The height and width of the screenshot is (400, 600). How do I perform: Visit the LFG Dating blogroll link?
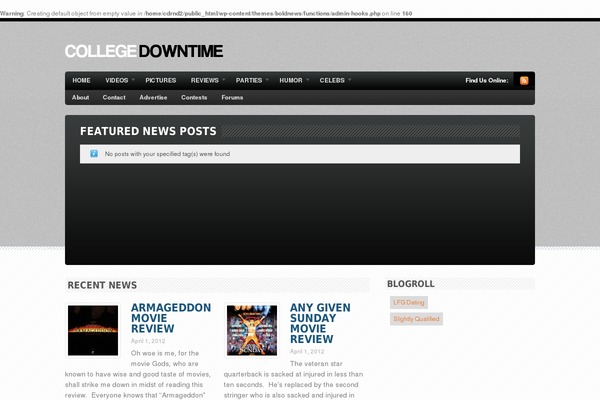tap(409, 302)
